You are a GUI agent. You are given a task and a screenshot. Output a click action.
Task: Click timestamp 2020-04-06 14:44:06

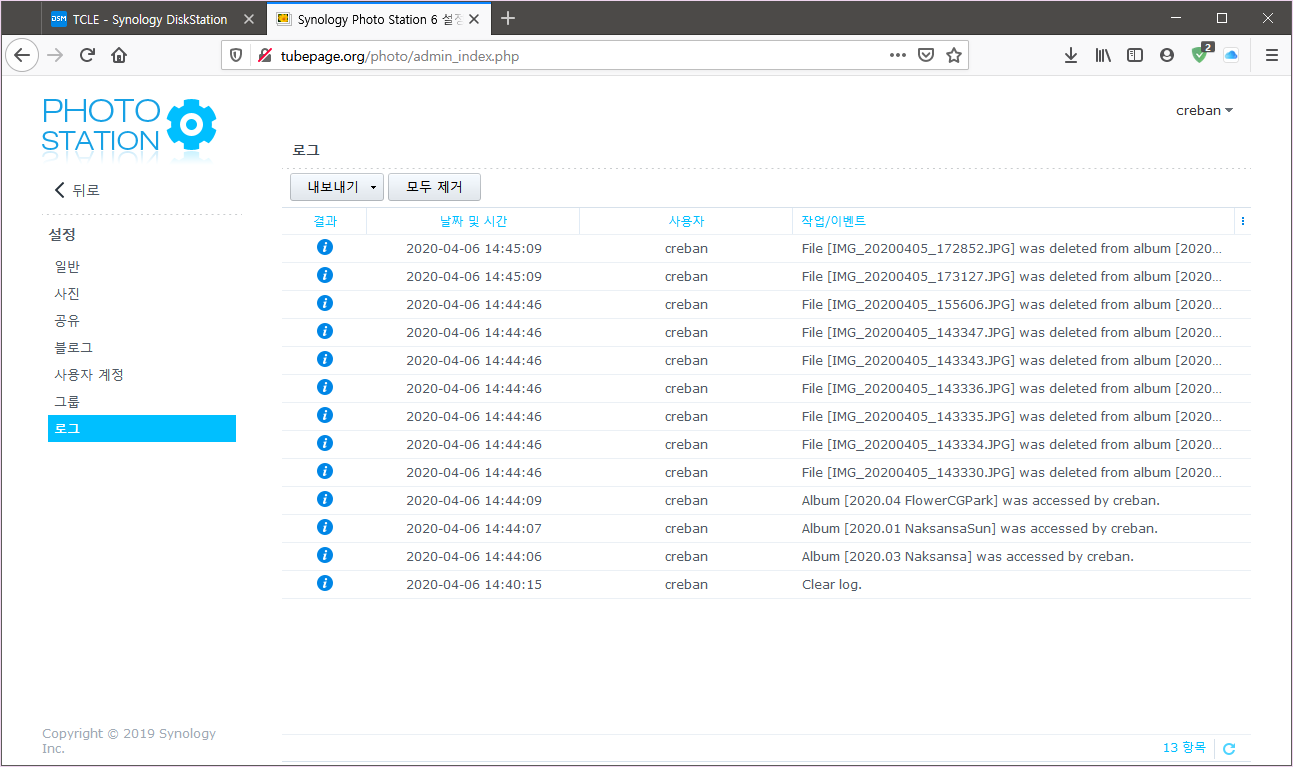[x=473, y=556]
